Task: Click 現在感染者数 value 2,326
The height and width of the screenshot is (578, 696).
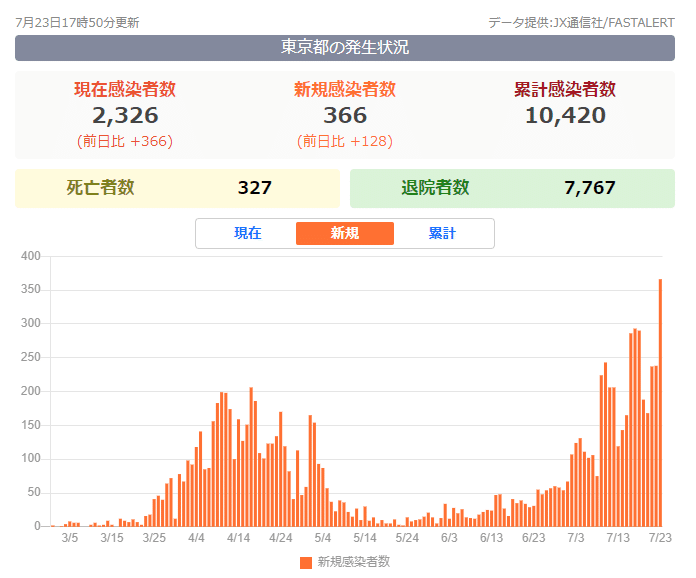Action: tap(125, 115)
